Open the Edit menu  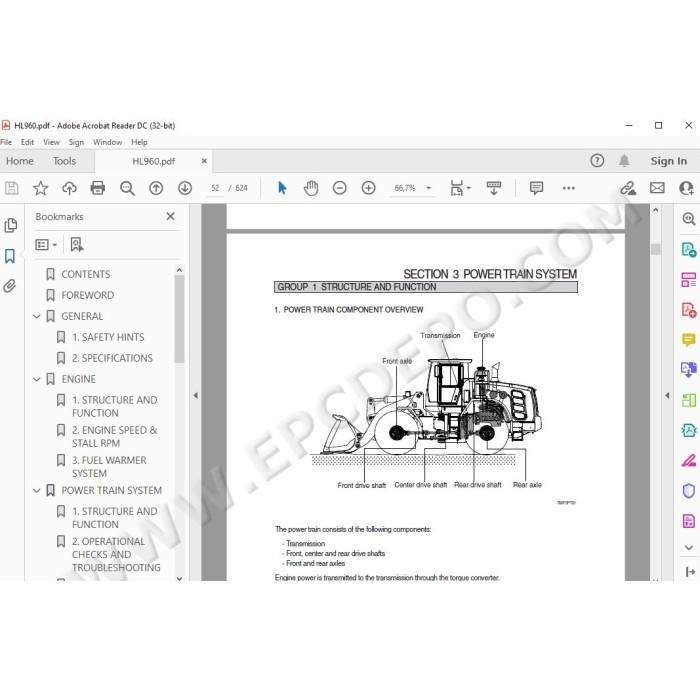tap(27, 142)
